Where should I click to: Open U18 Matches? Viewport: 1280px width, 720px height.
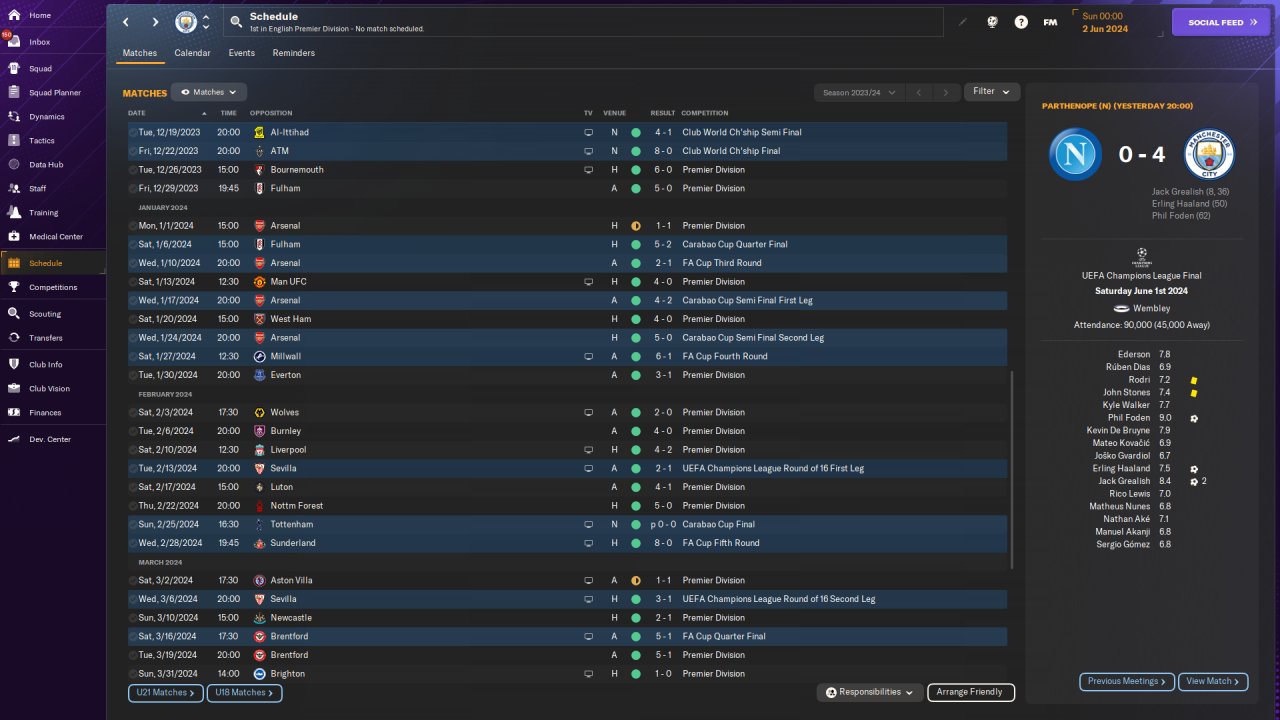pyautogui.click(x=245, y=692)
